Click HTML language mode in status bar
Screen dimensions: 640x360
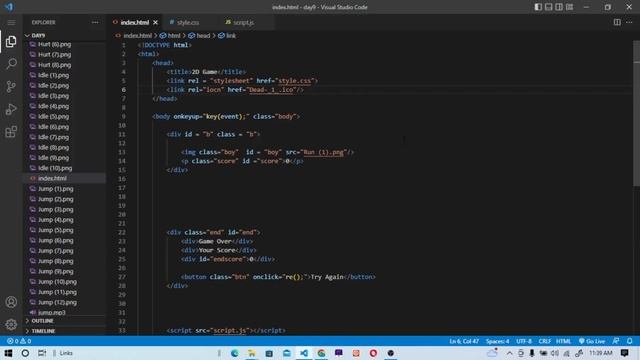point(564,341)
